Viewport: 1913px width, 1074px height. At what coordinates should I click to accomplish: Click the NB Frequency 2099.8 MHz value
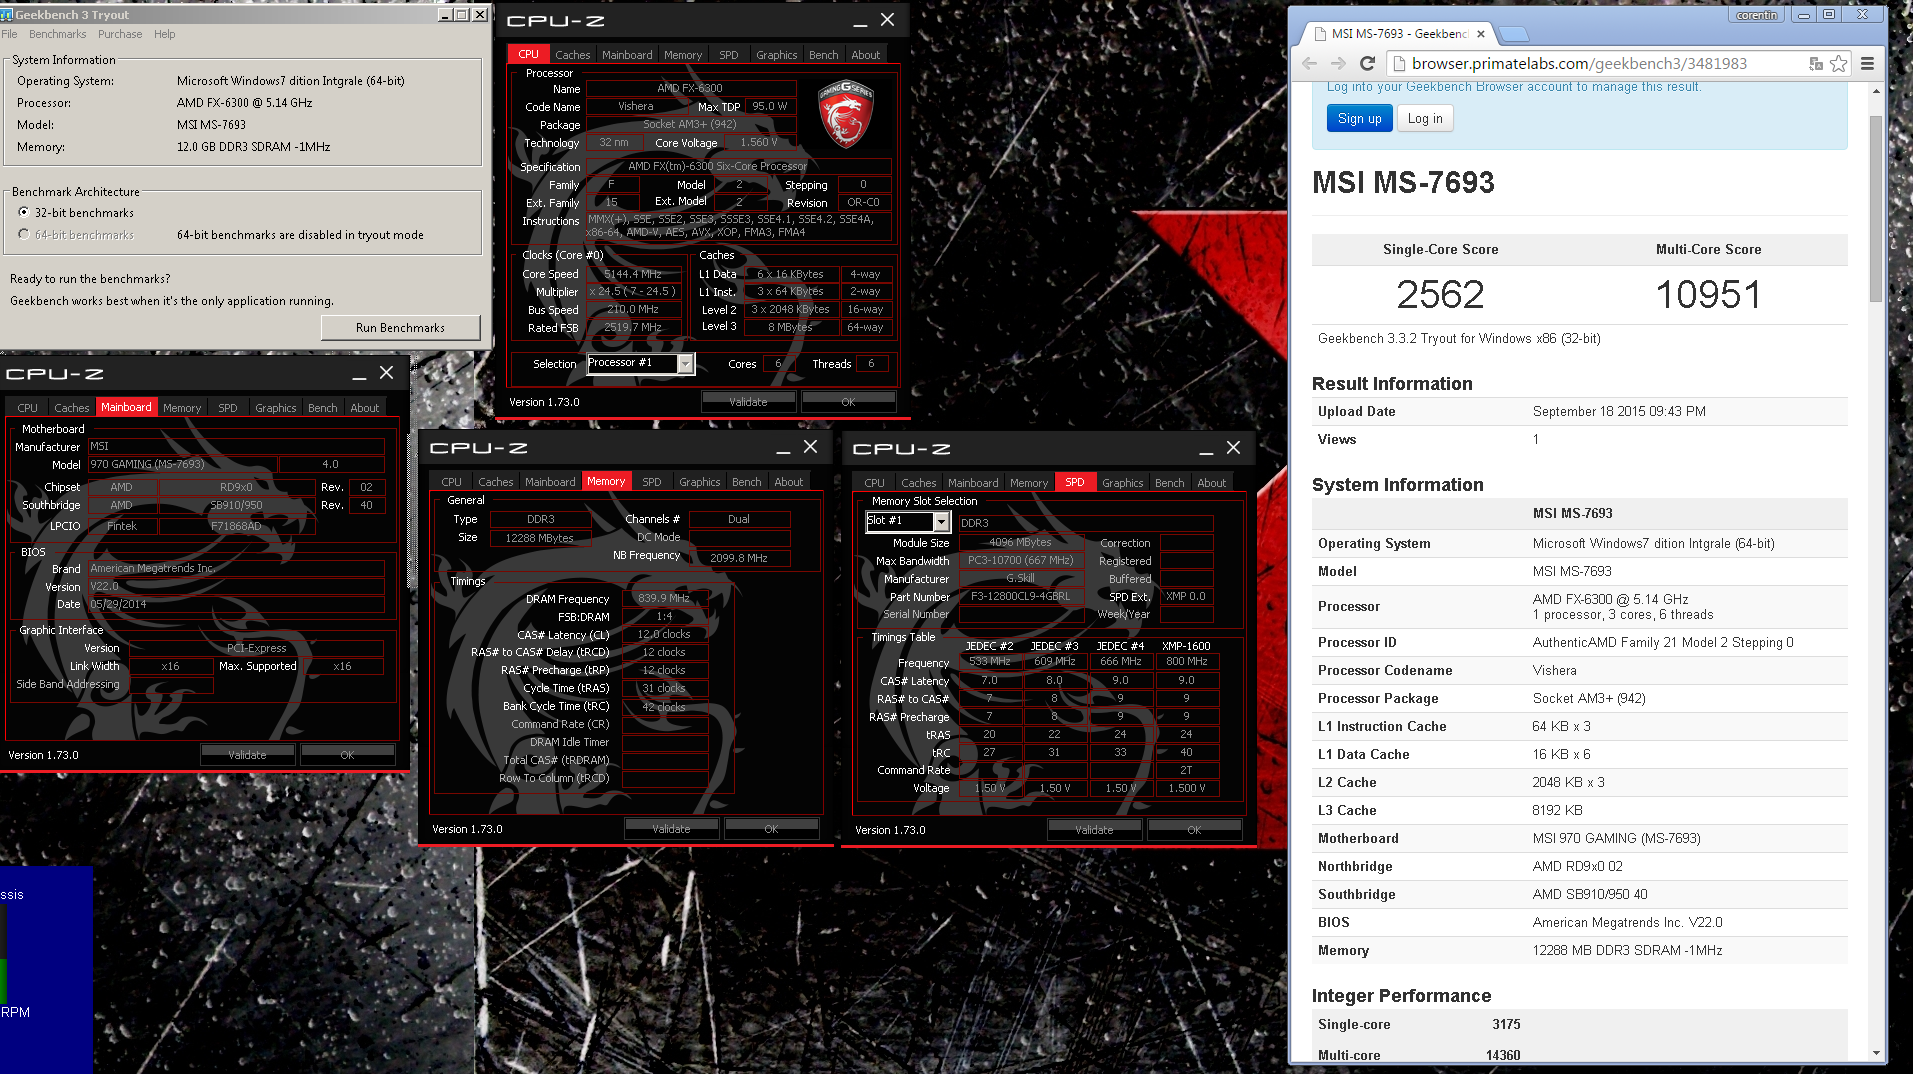point(739,558)
